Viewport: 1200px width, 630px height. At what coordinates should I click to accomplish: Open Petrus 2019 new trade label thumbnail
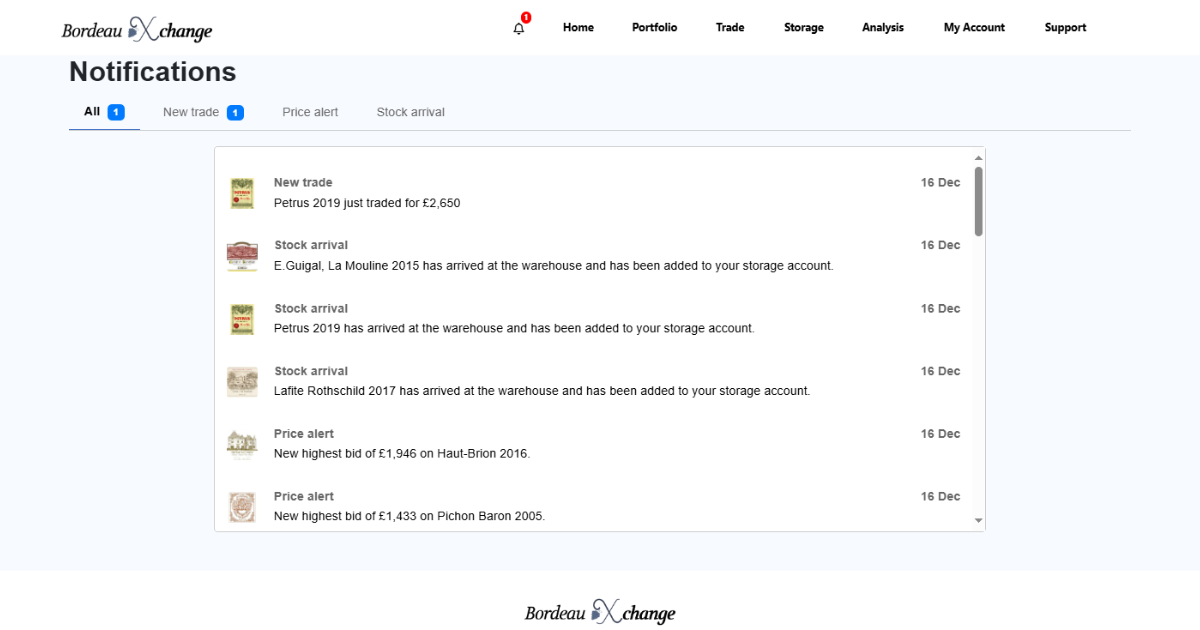click(x=241, y=193)
